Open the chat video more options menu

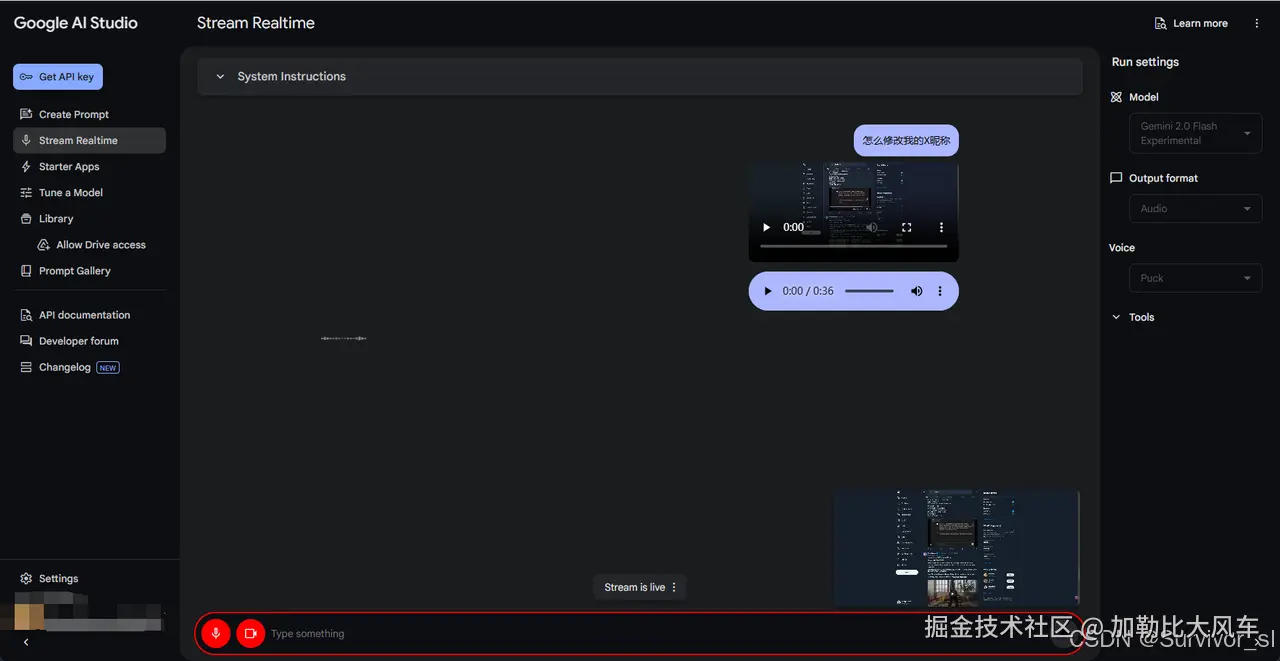coord(941,227)
